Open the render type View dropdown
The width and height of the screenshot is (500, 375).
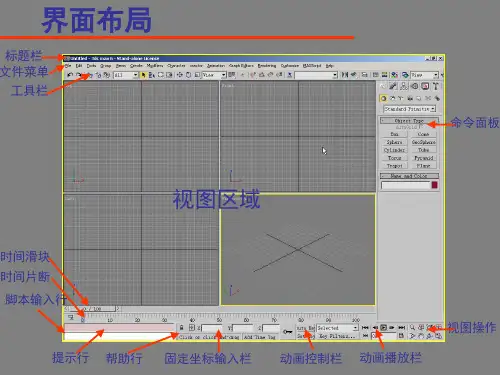[424, 75]
